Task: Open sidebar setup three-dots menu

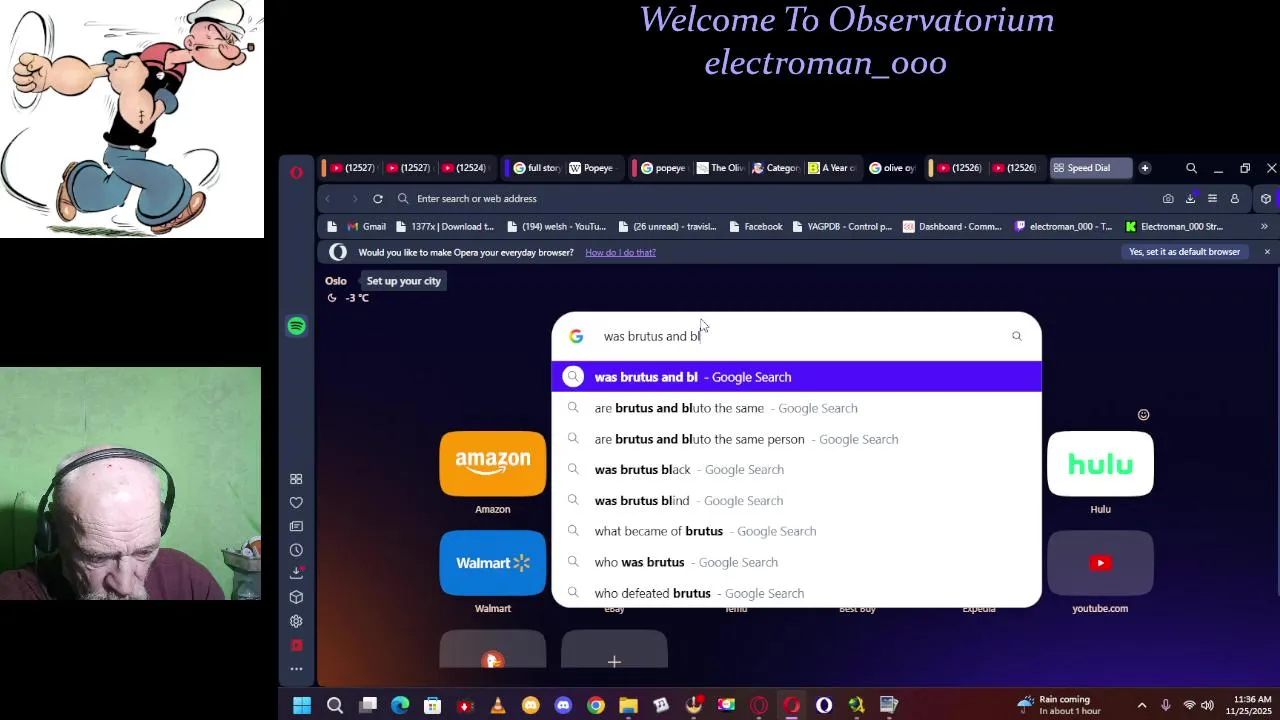Action: point(296,669)
